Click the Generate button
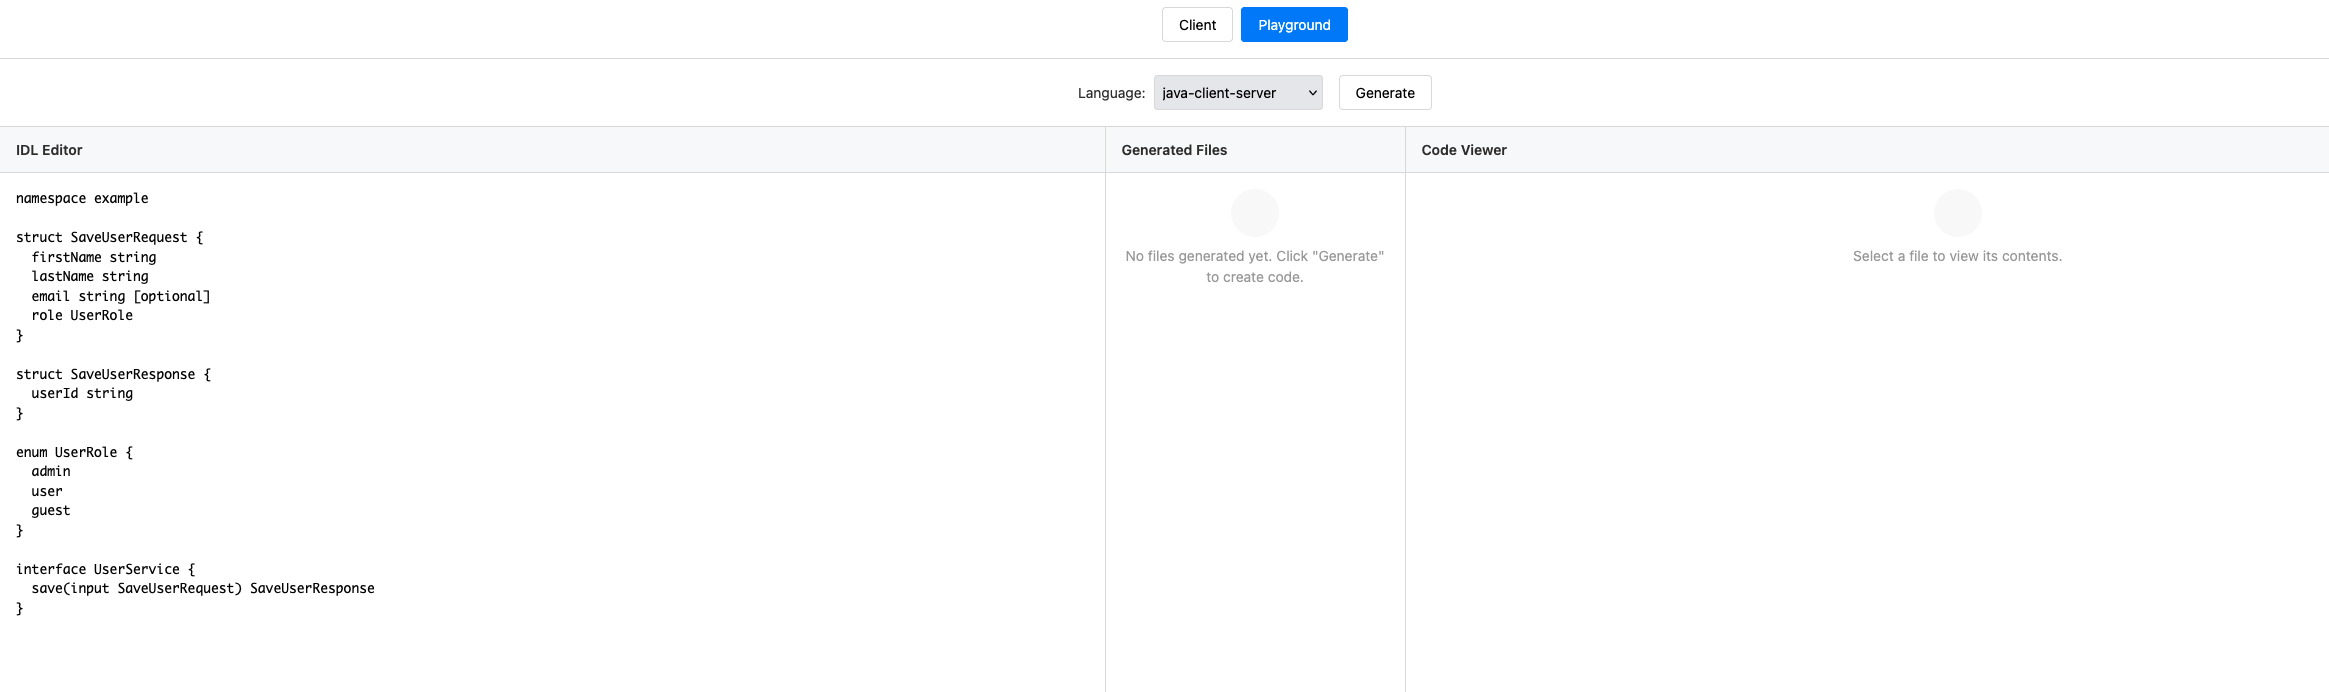Screen dimensions: 2329x692 click(1385, 93)
